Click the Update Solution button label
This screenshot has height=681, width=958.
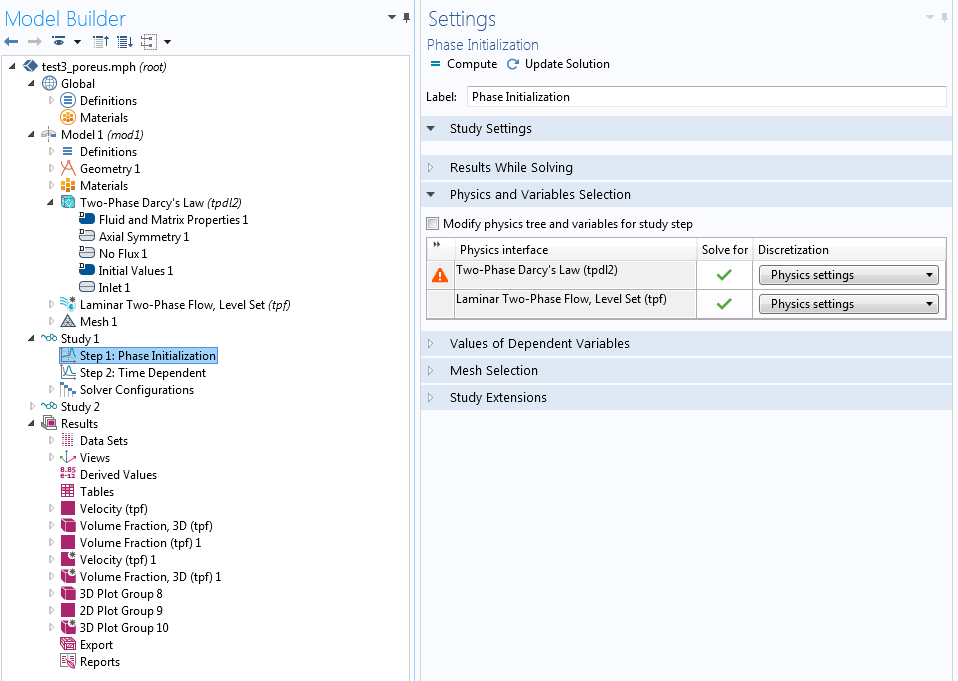(567, 64)
